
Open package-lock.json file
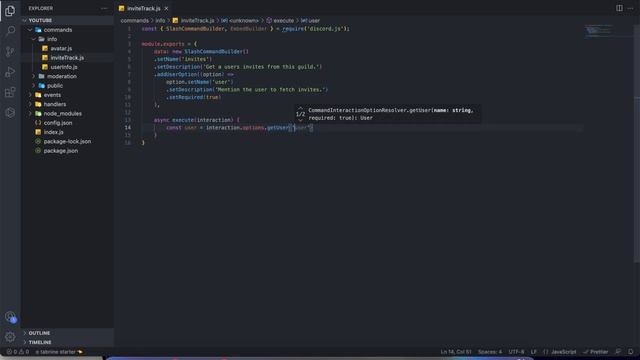coord(67,141)
